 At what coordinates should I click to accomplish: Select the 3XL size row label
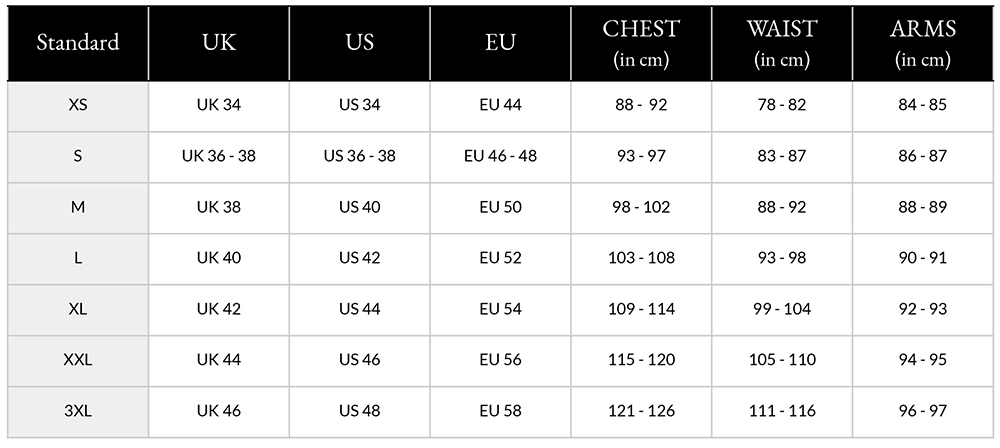click(78, 411)
